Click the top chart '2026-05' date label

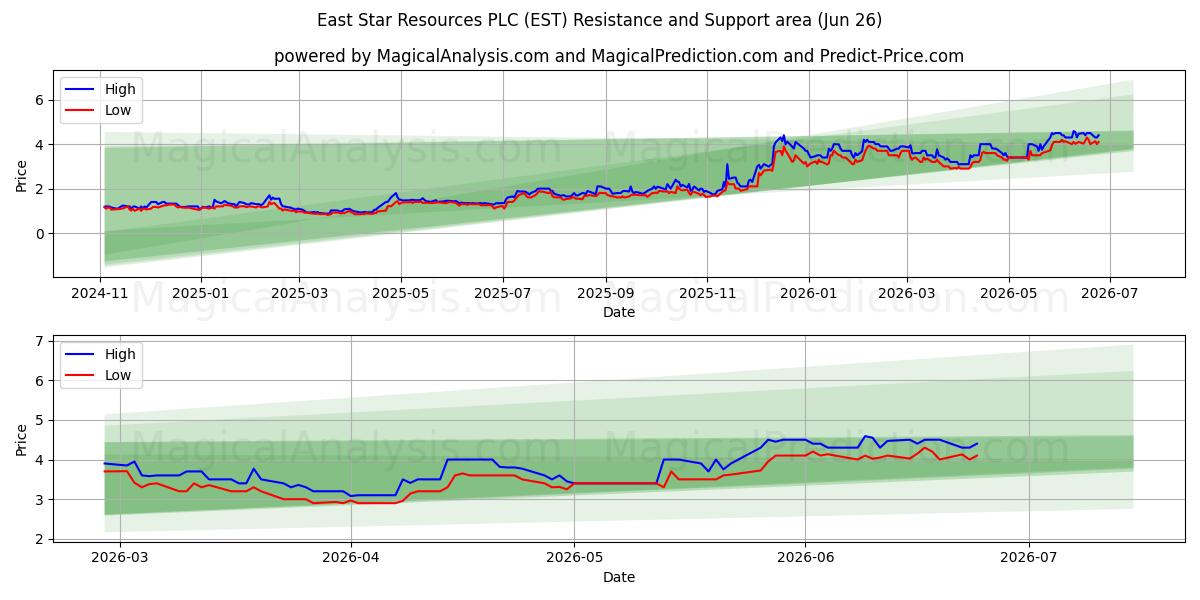pos(1008,293)
